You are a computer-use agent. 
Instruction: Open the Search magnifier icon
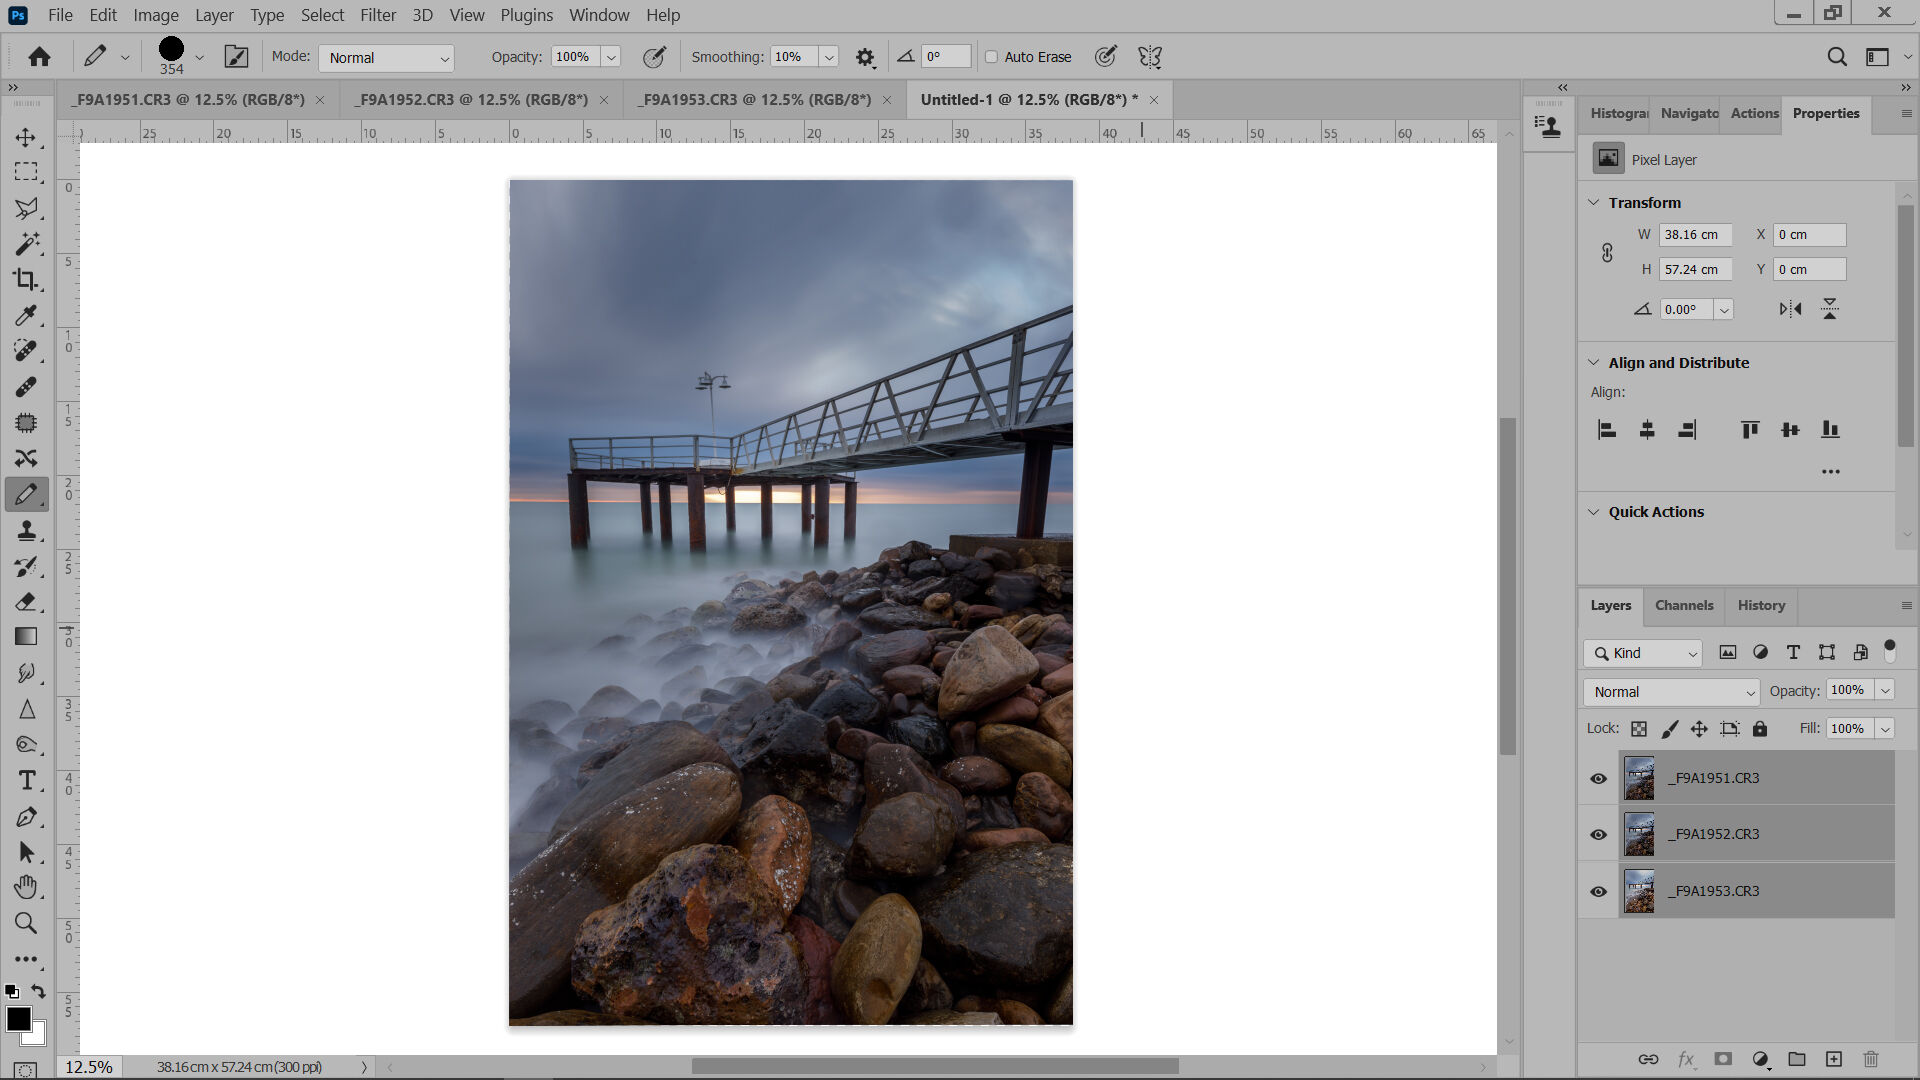[x=1837, y=57]
